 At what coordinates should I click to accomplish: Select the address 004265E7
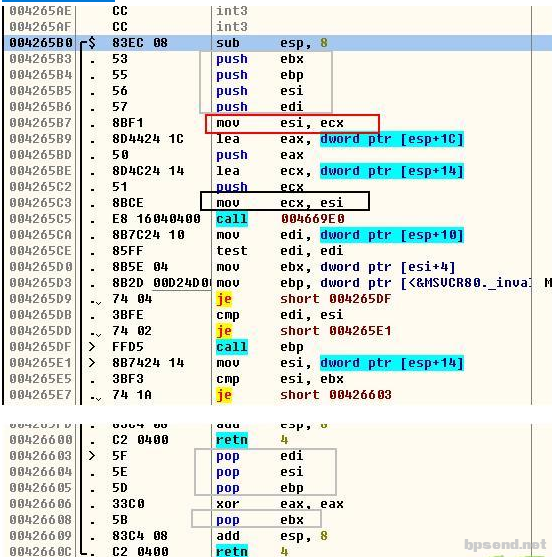[41, 395]
